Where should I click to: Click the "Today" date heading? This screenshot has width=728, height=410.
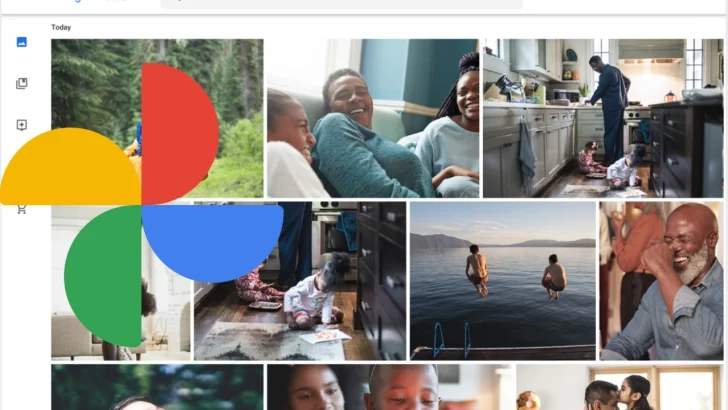(61, 27)
